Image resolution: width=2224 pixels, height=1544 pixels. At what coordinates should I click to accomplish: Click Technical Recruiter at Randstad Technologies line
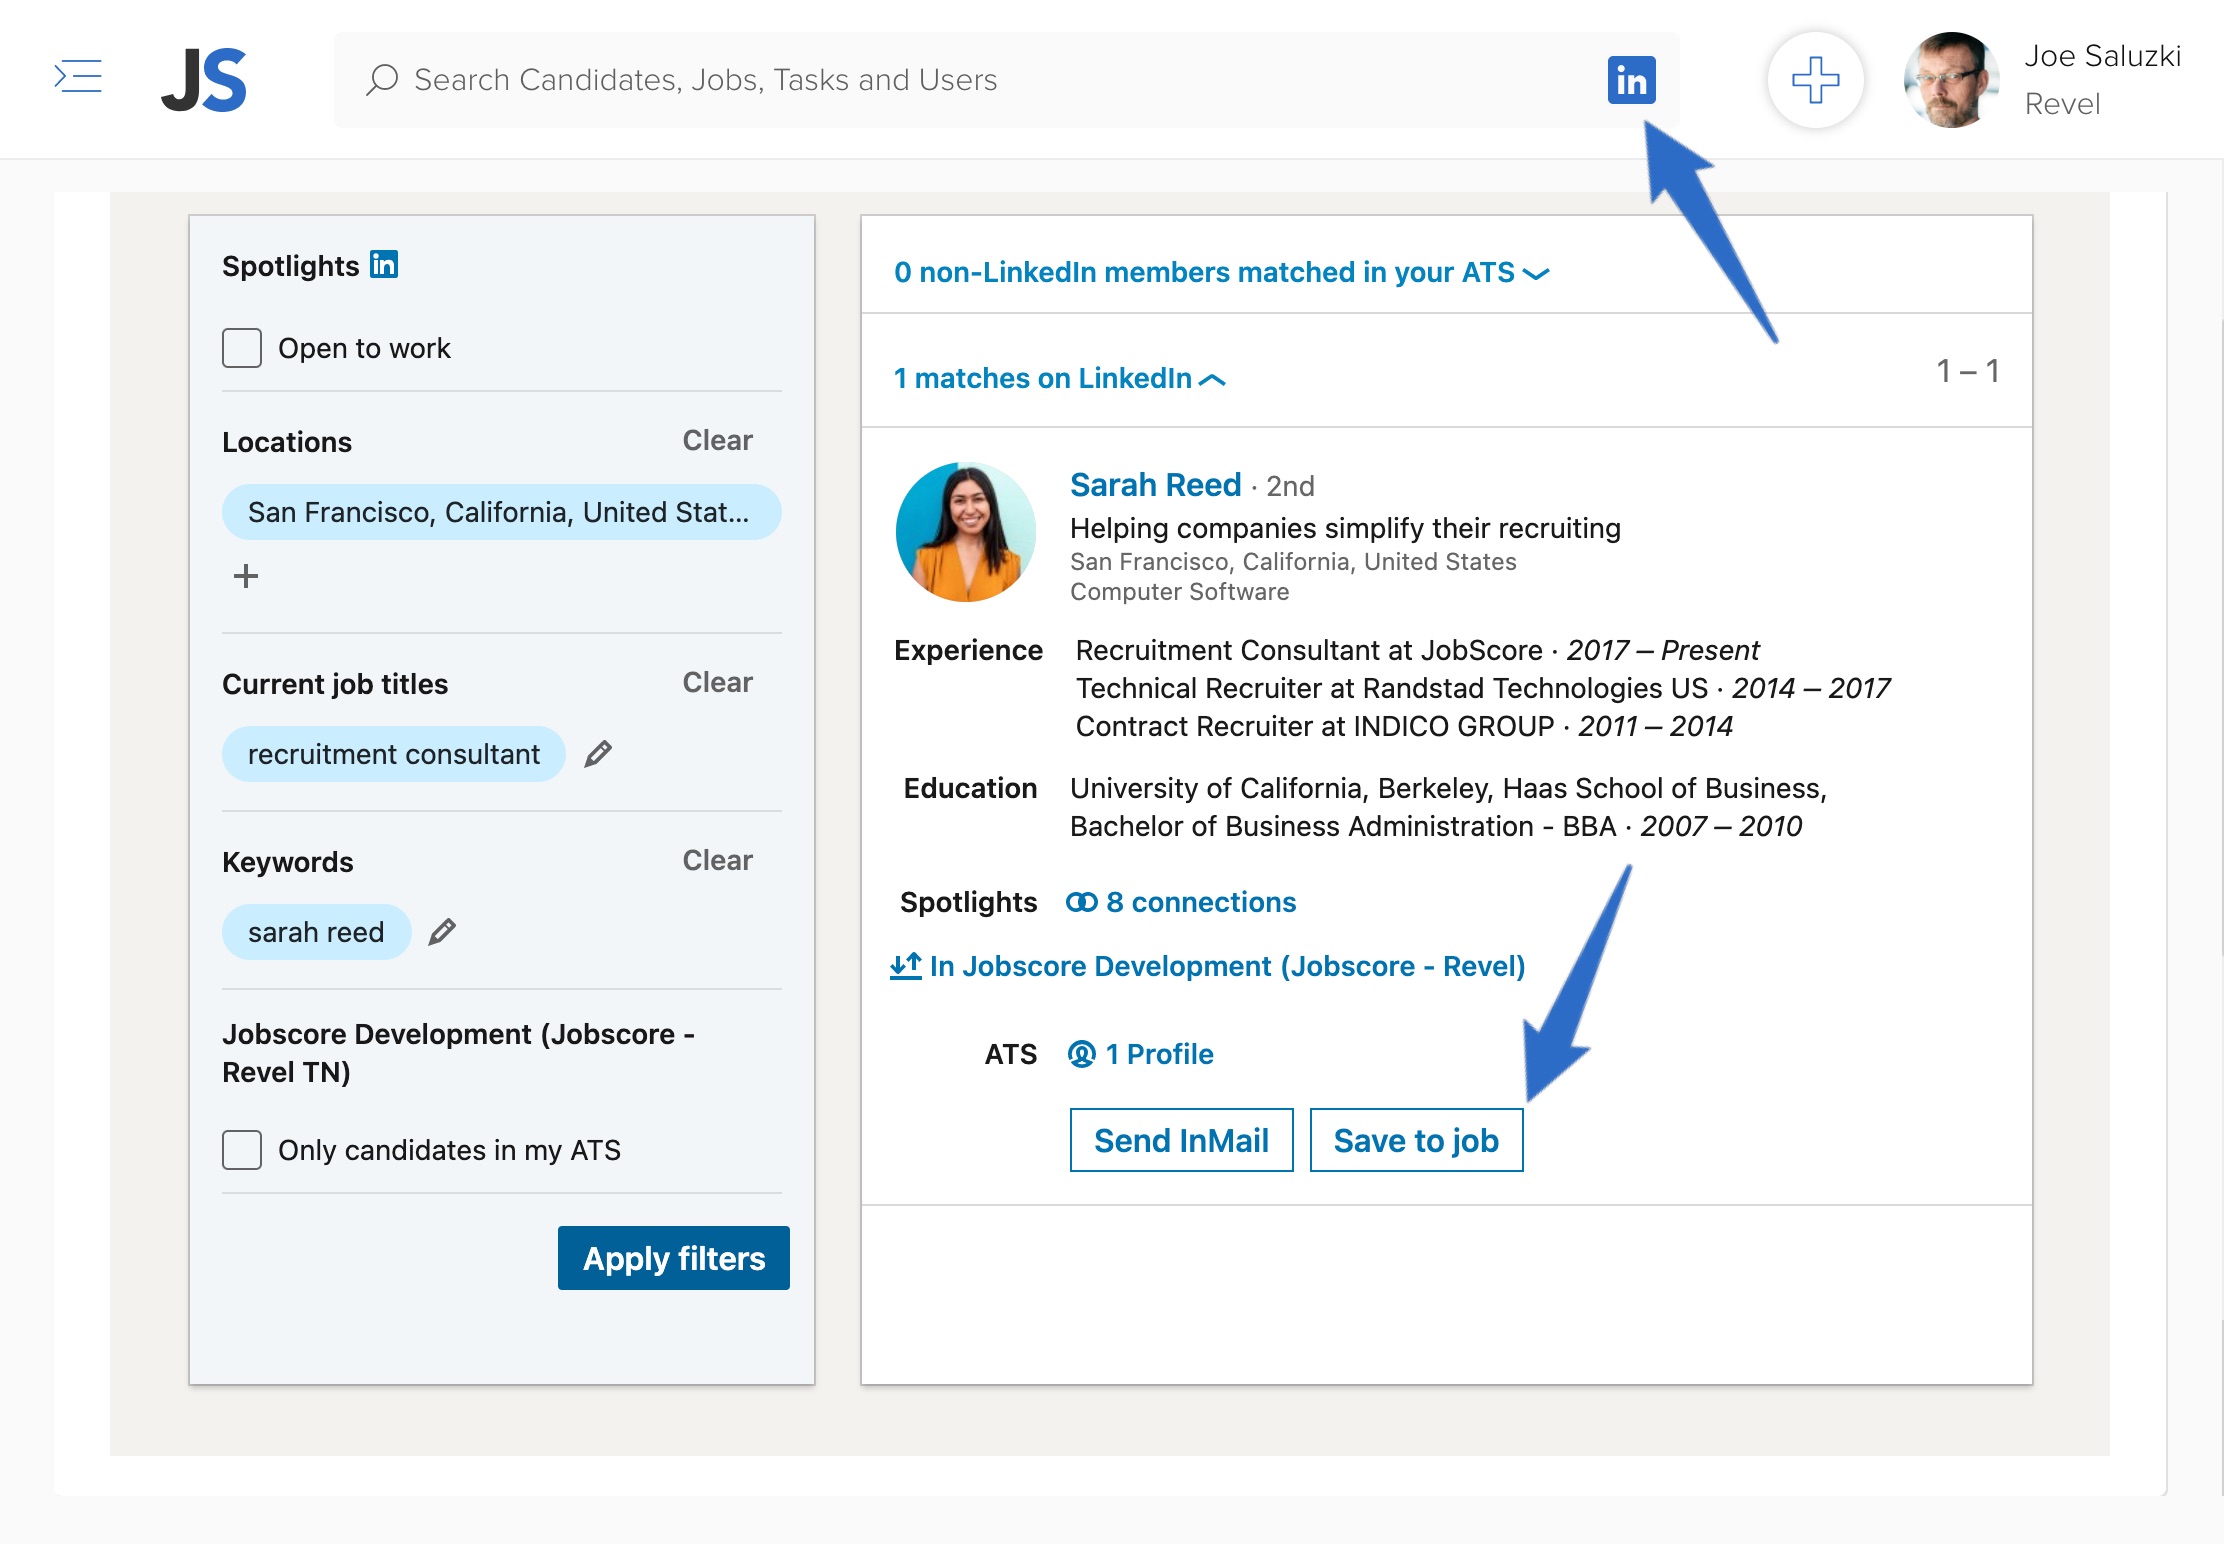click(x=1483, y=688)
